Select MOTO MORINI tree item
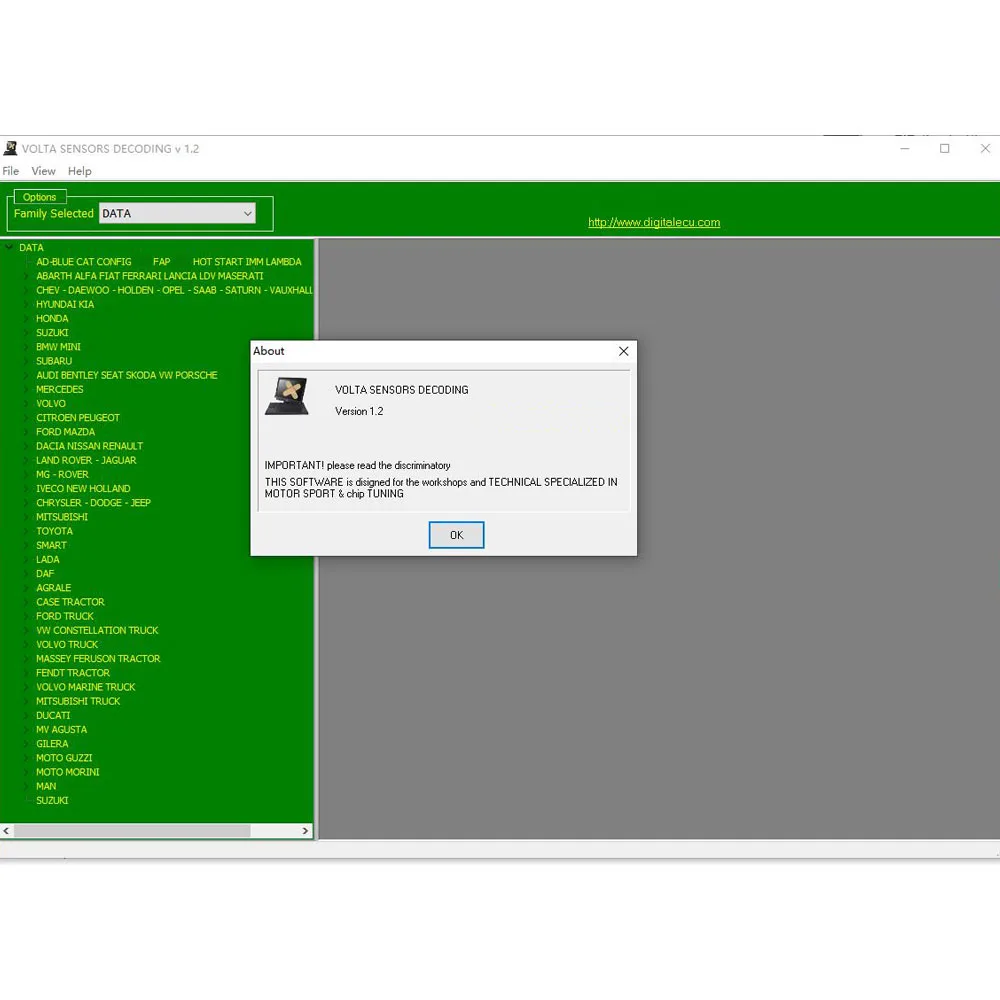Image resolution: width=1000 pixels, height=1000 pixels. pyautogui.click(x=68, y=772)
